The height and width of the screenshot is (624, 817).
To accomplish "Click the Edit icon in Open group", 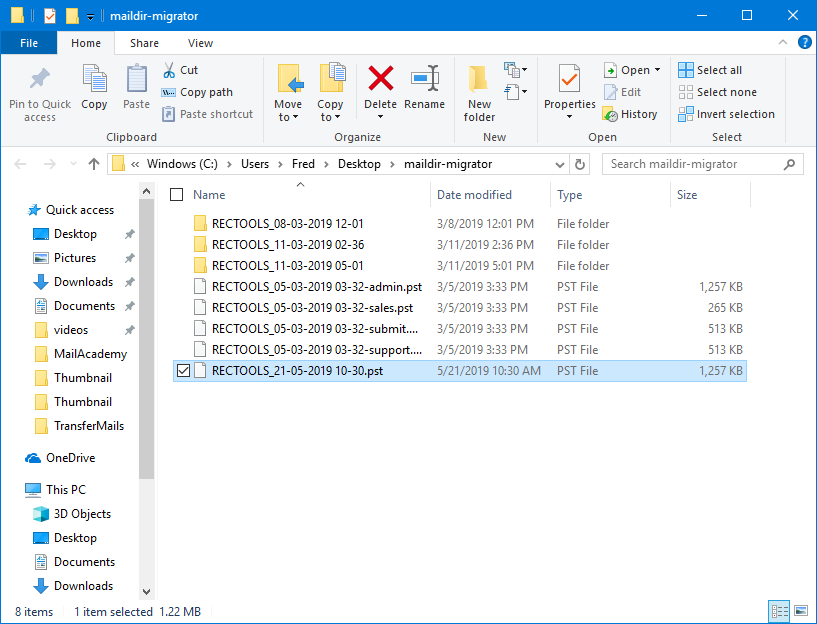I will (610, 92).
